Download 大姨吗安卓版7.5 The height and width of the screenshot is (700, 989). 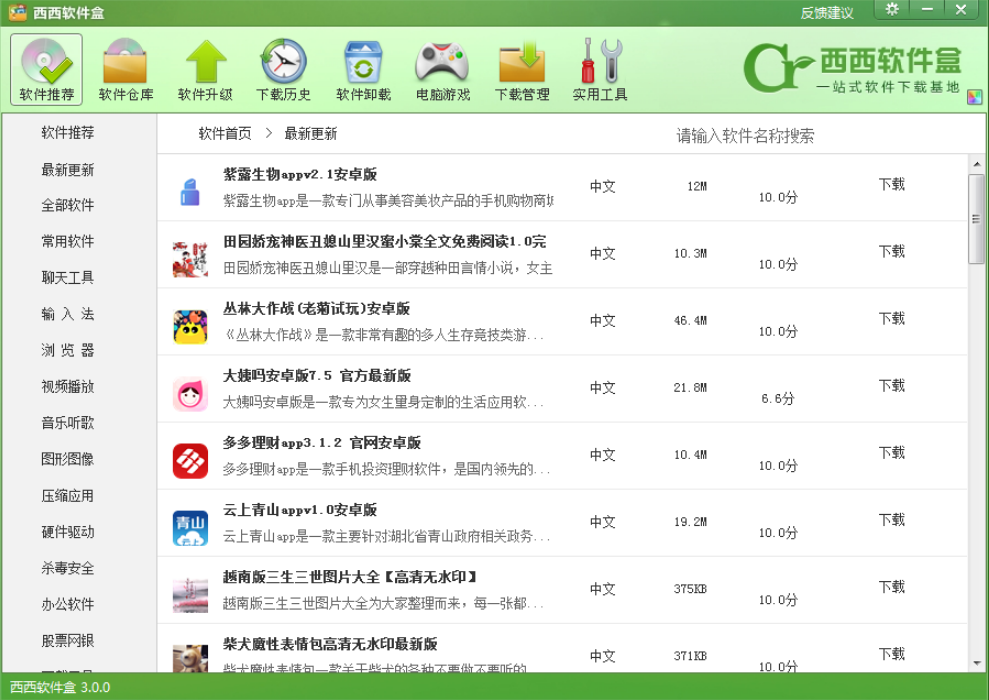(892, 385)
